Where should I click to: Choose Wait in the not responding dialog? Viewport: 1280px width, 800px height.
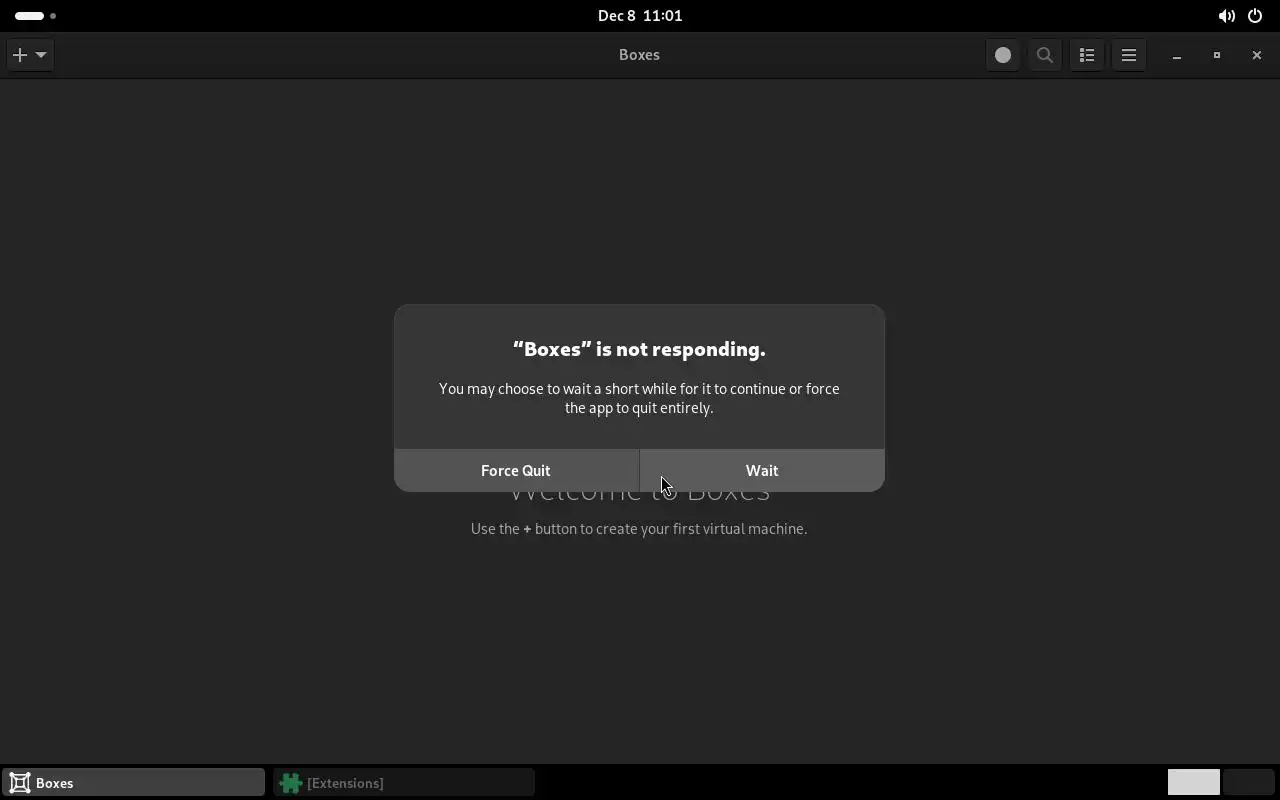762,470
